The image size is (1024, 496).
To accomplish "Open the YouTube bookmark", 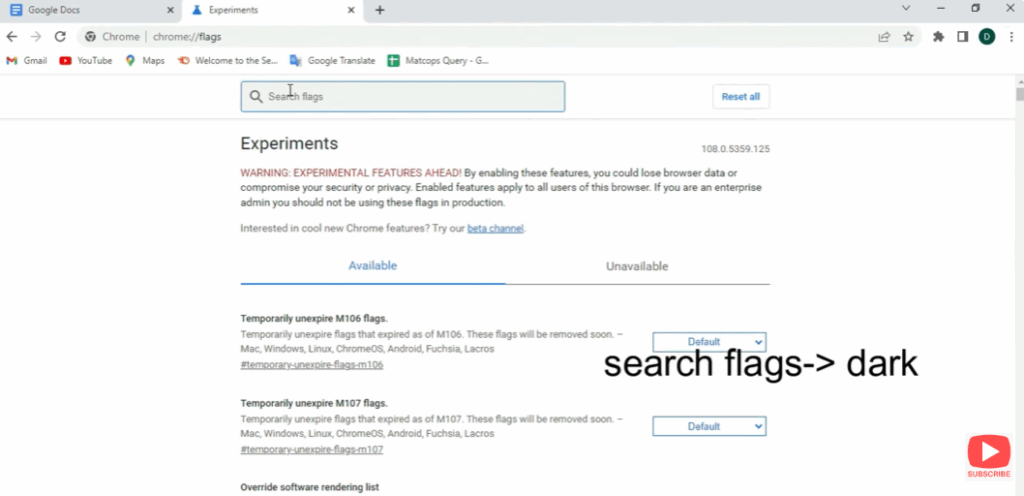I will [86, 60].
